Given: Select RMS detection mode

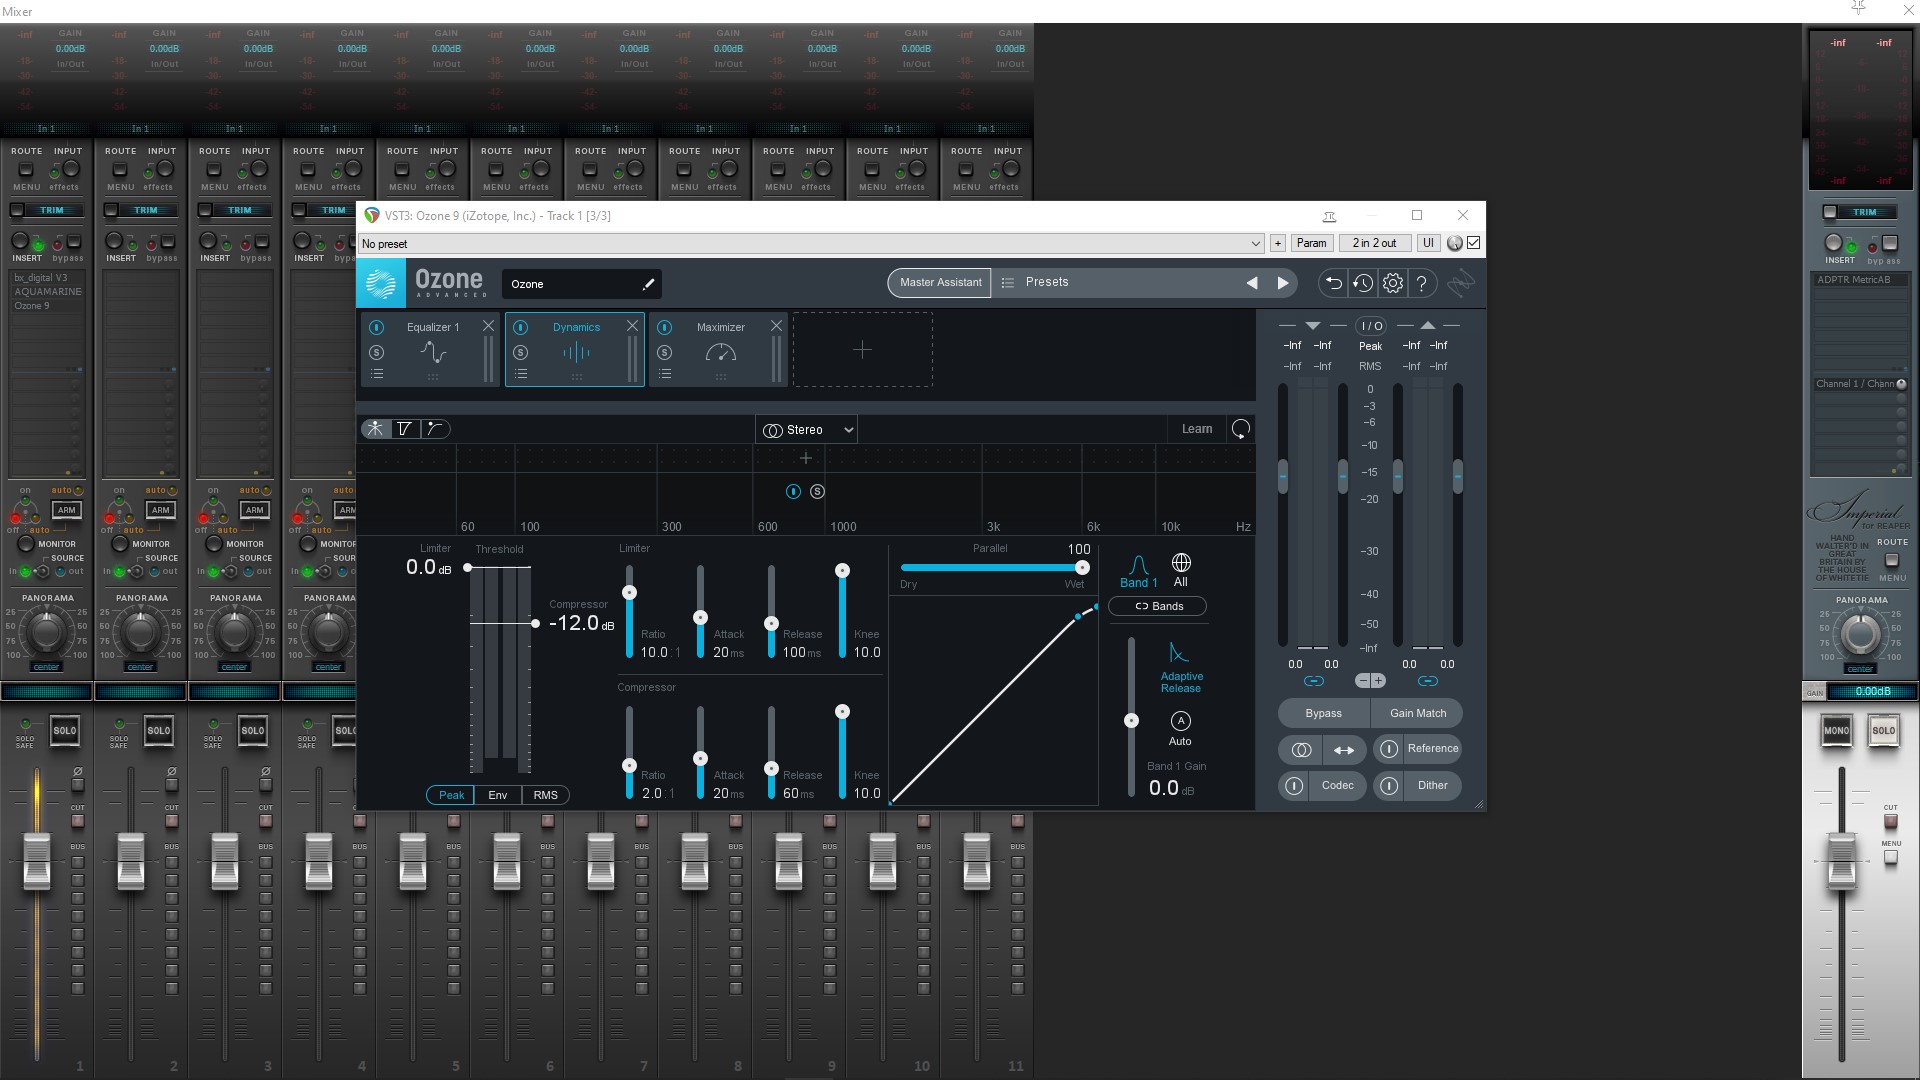Looking at the screenshot, I should tap(545, 795).
